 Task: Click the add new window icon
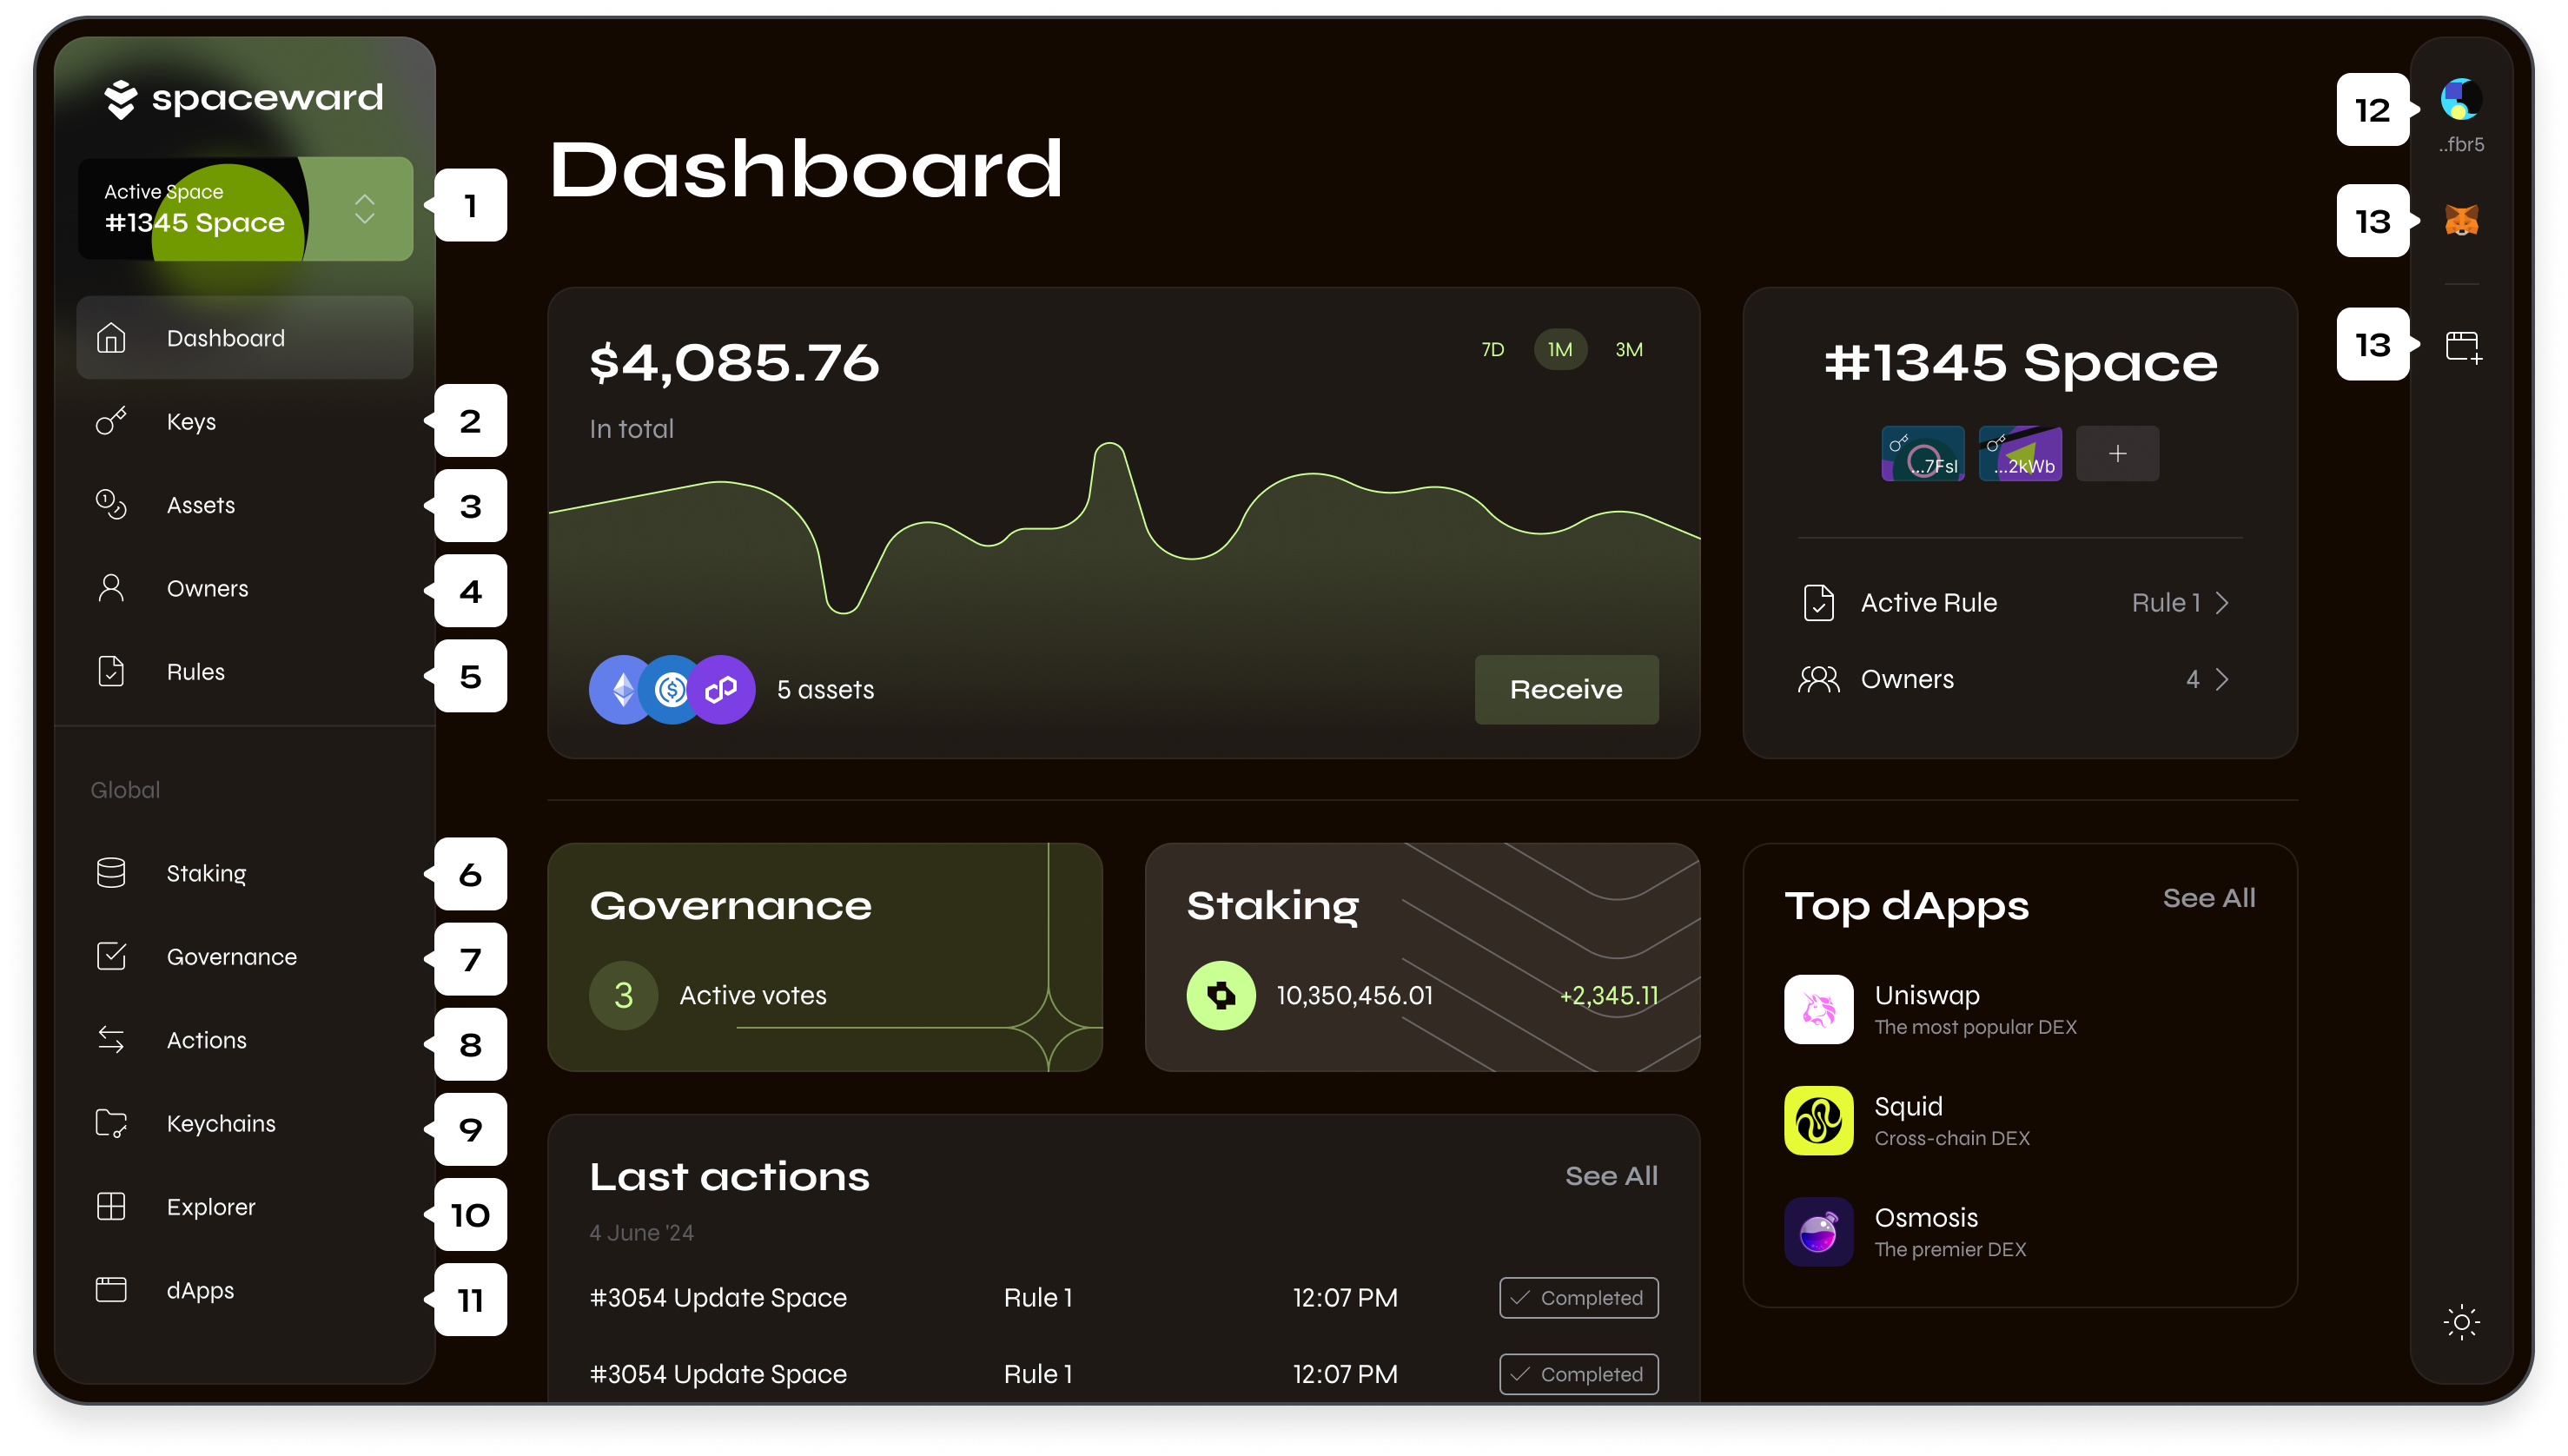click(x=2462, y=346)
